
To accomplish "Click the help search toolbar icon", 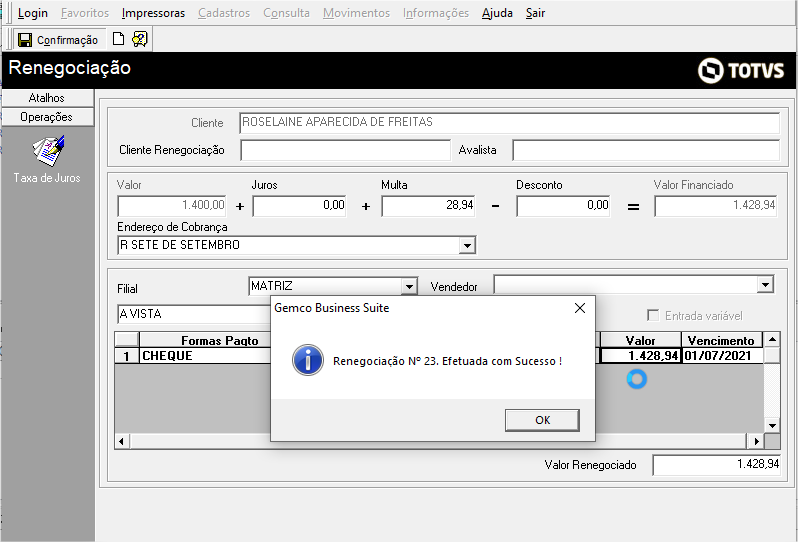I will point(139,39).
